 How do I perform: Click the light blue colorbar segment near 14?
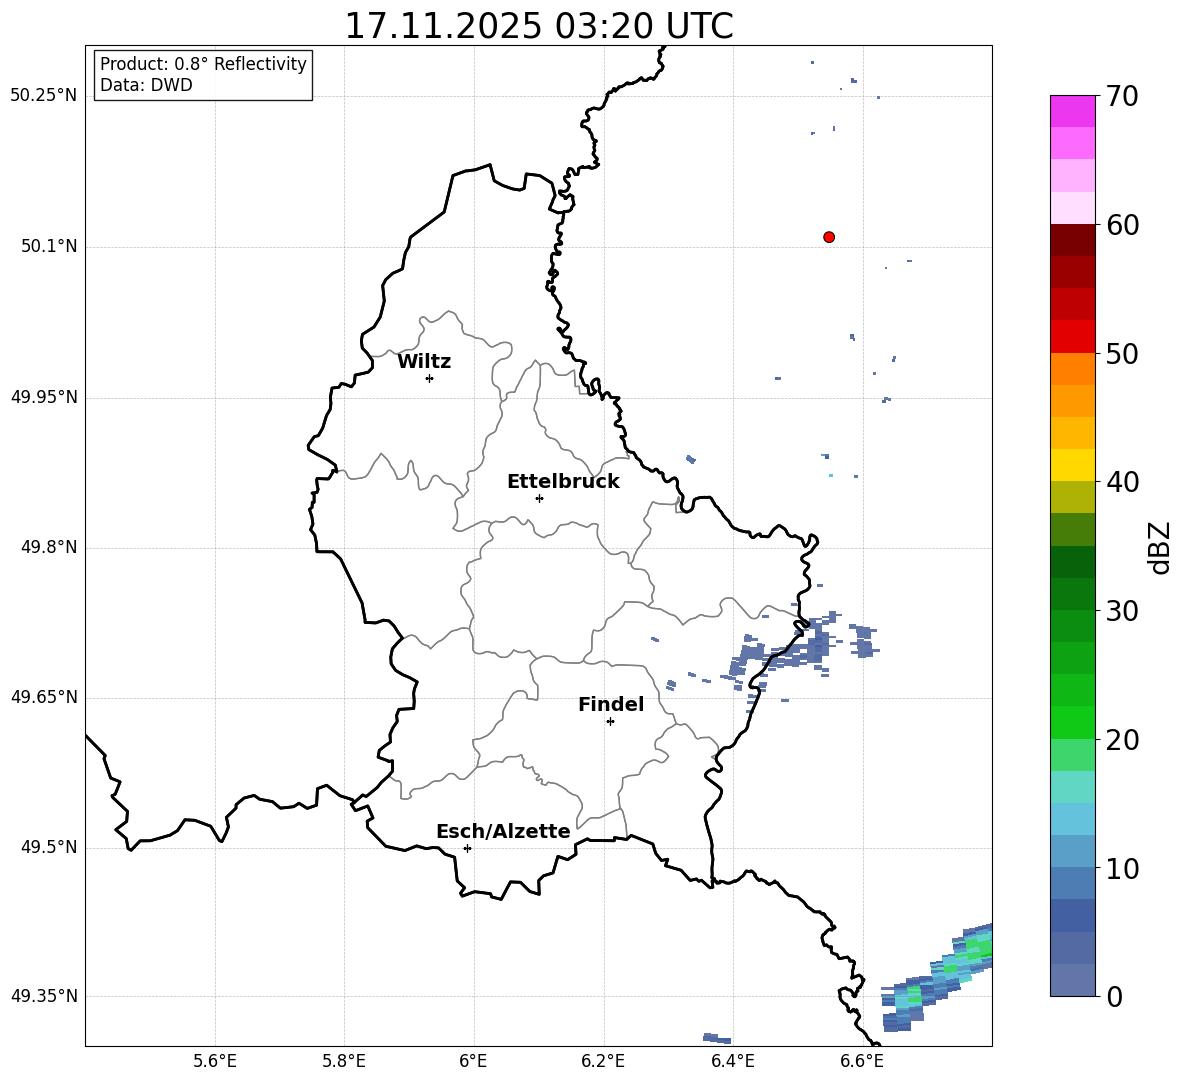[x=1073, y=819]
